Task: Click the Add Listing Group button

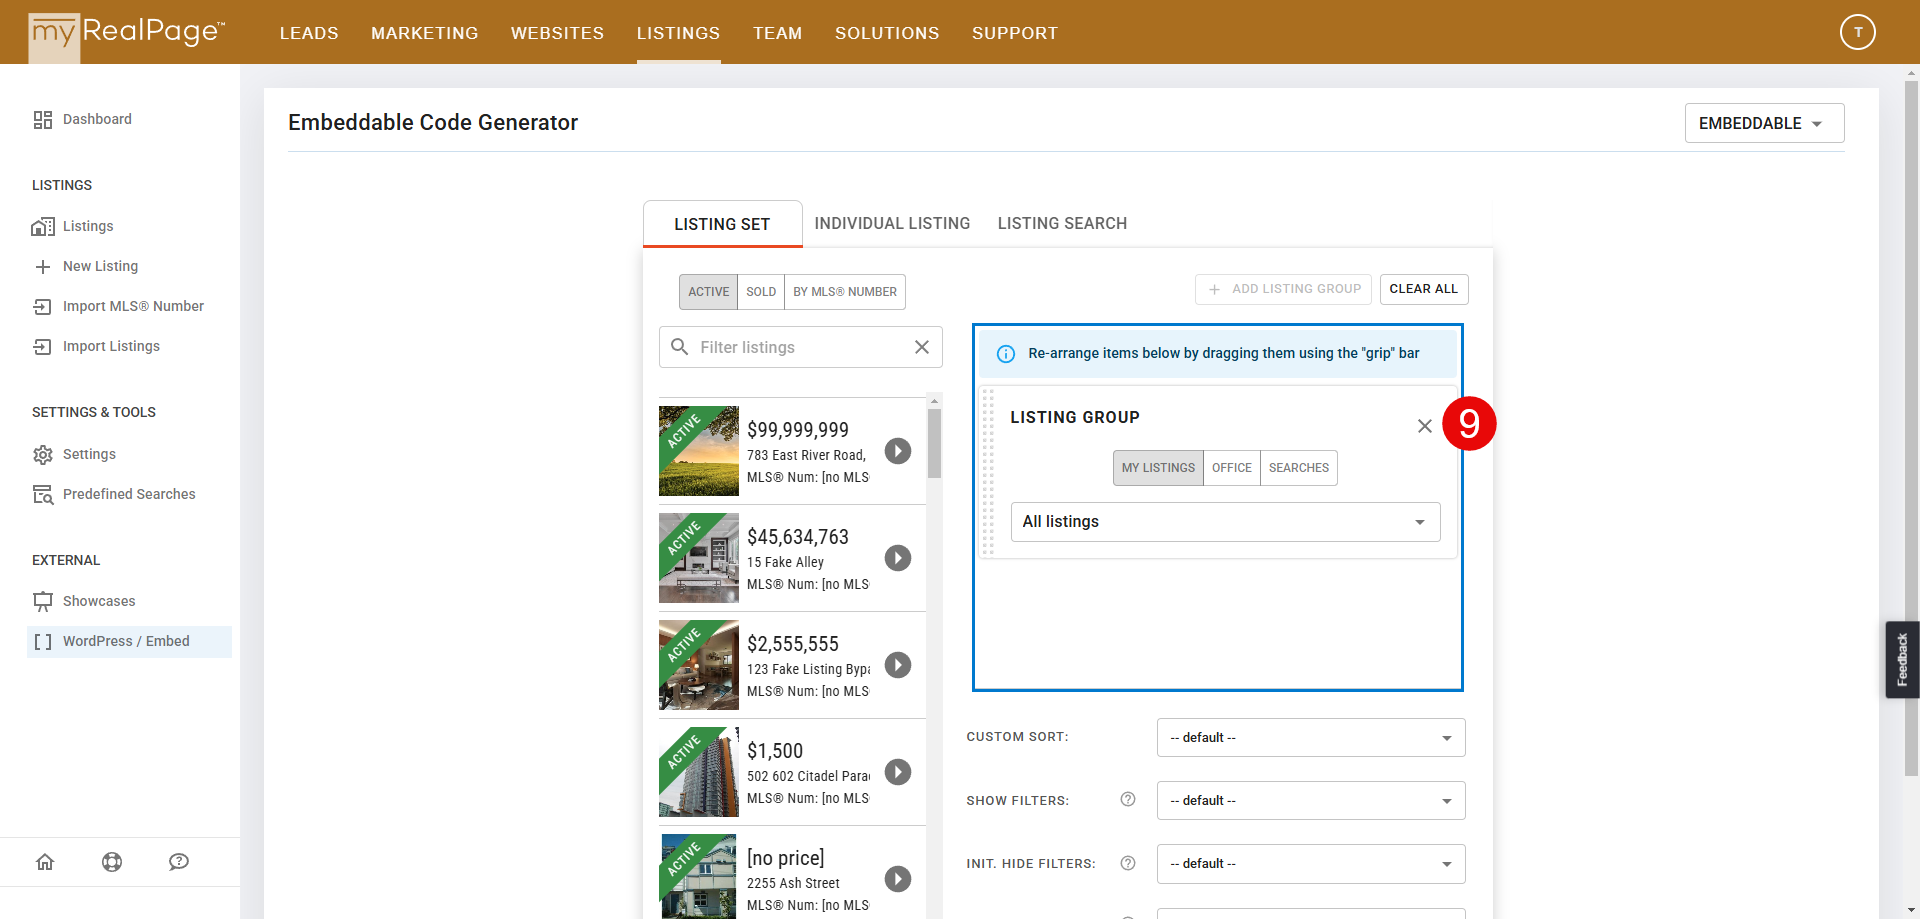Action: coord(1283,289)
